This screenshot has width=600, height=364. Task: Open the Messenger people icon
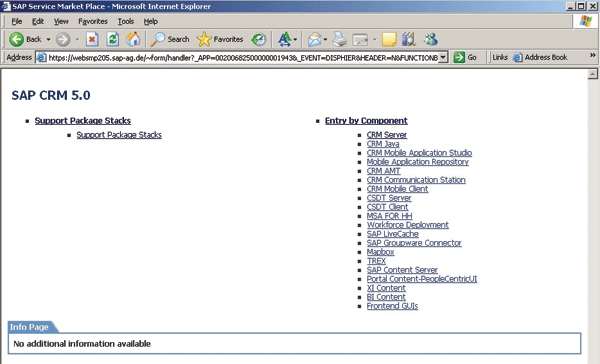pyautogui.click(x=430, y=39)
